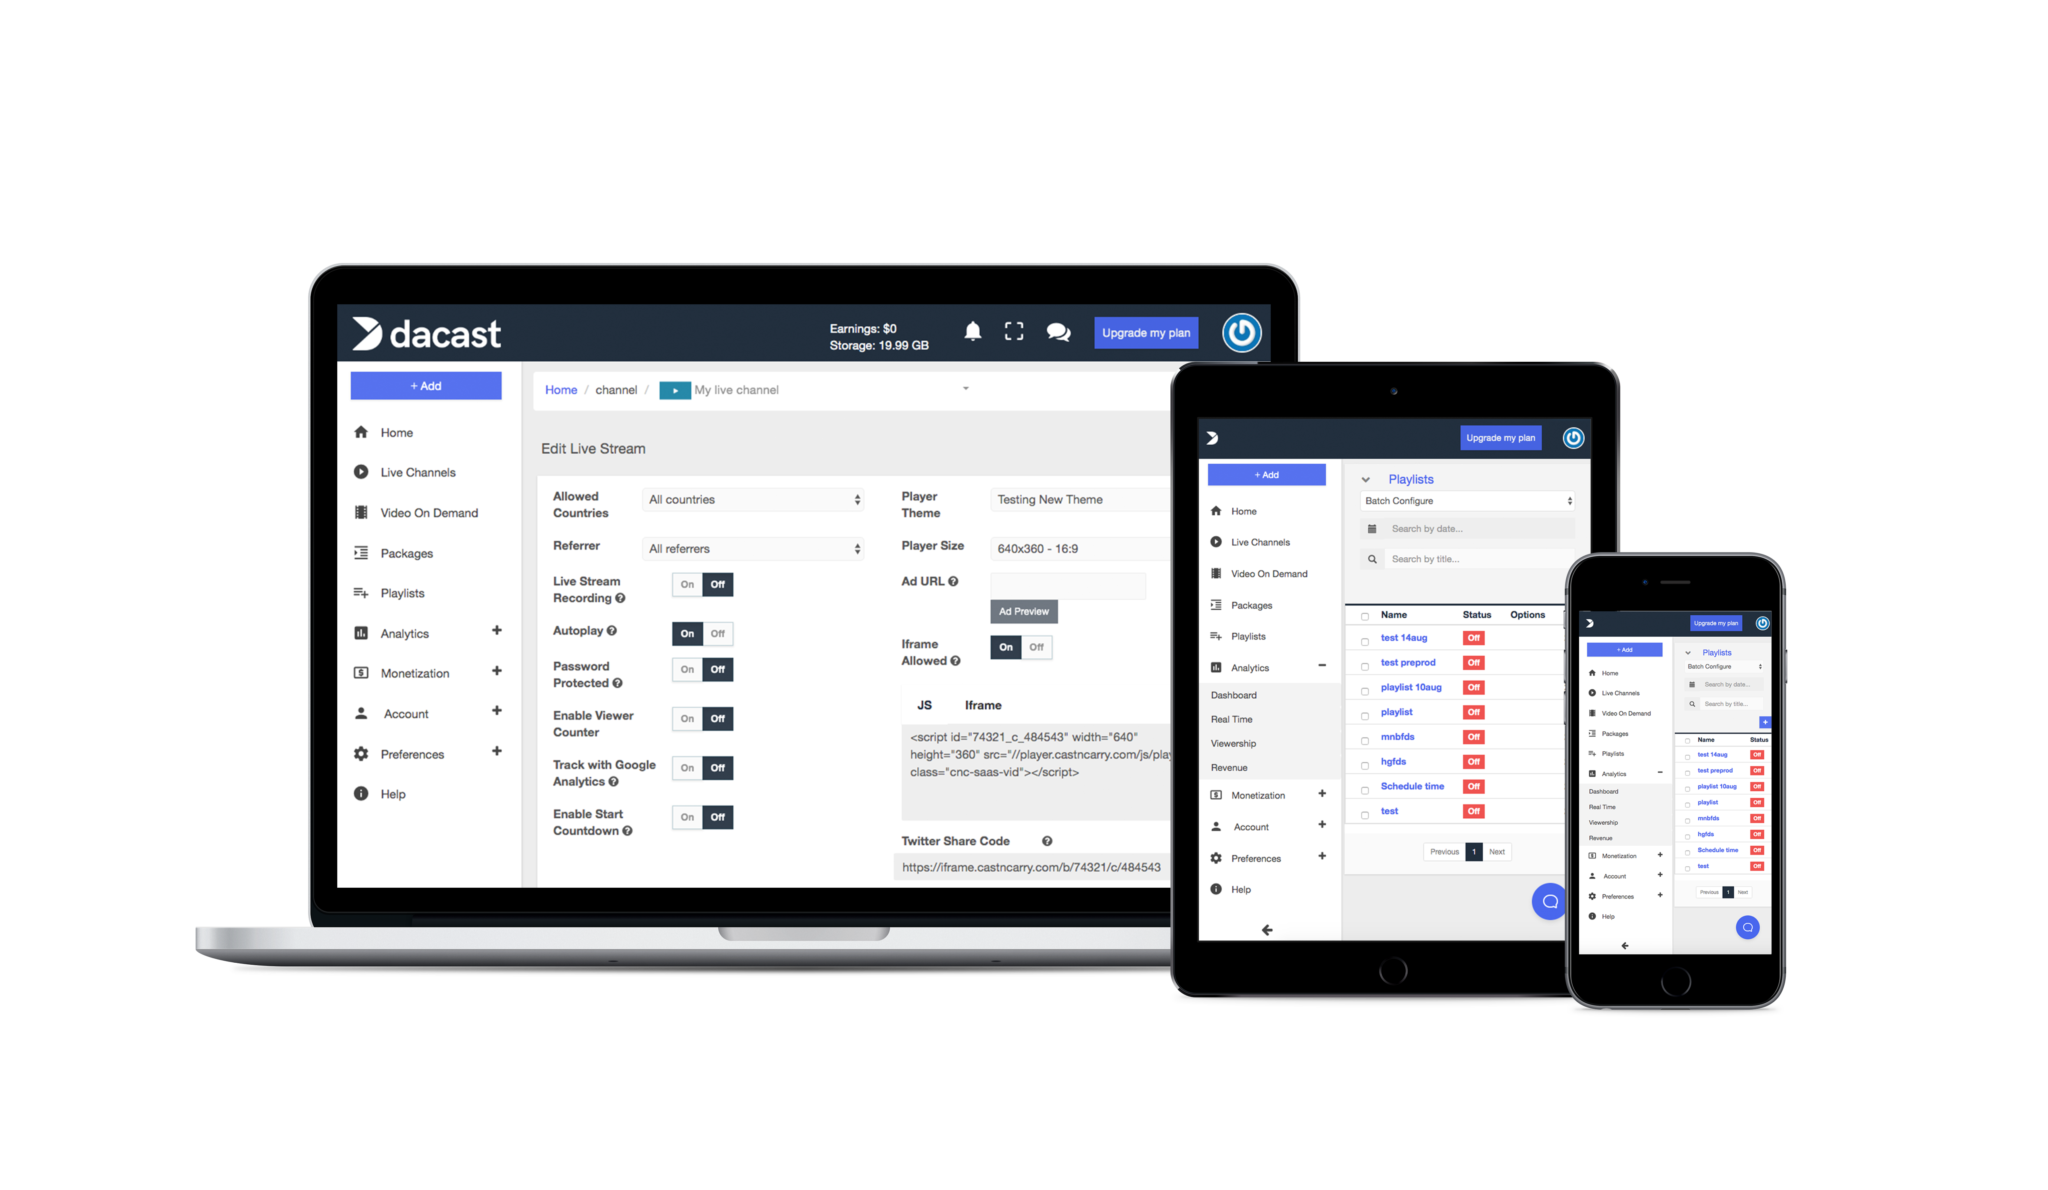Click the Video On Demand sidebar icon

(361, 510)
